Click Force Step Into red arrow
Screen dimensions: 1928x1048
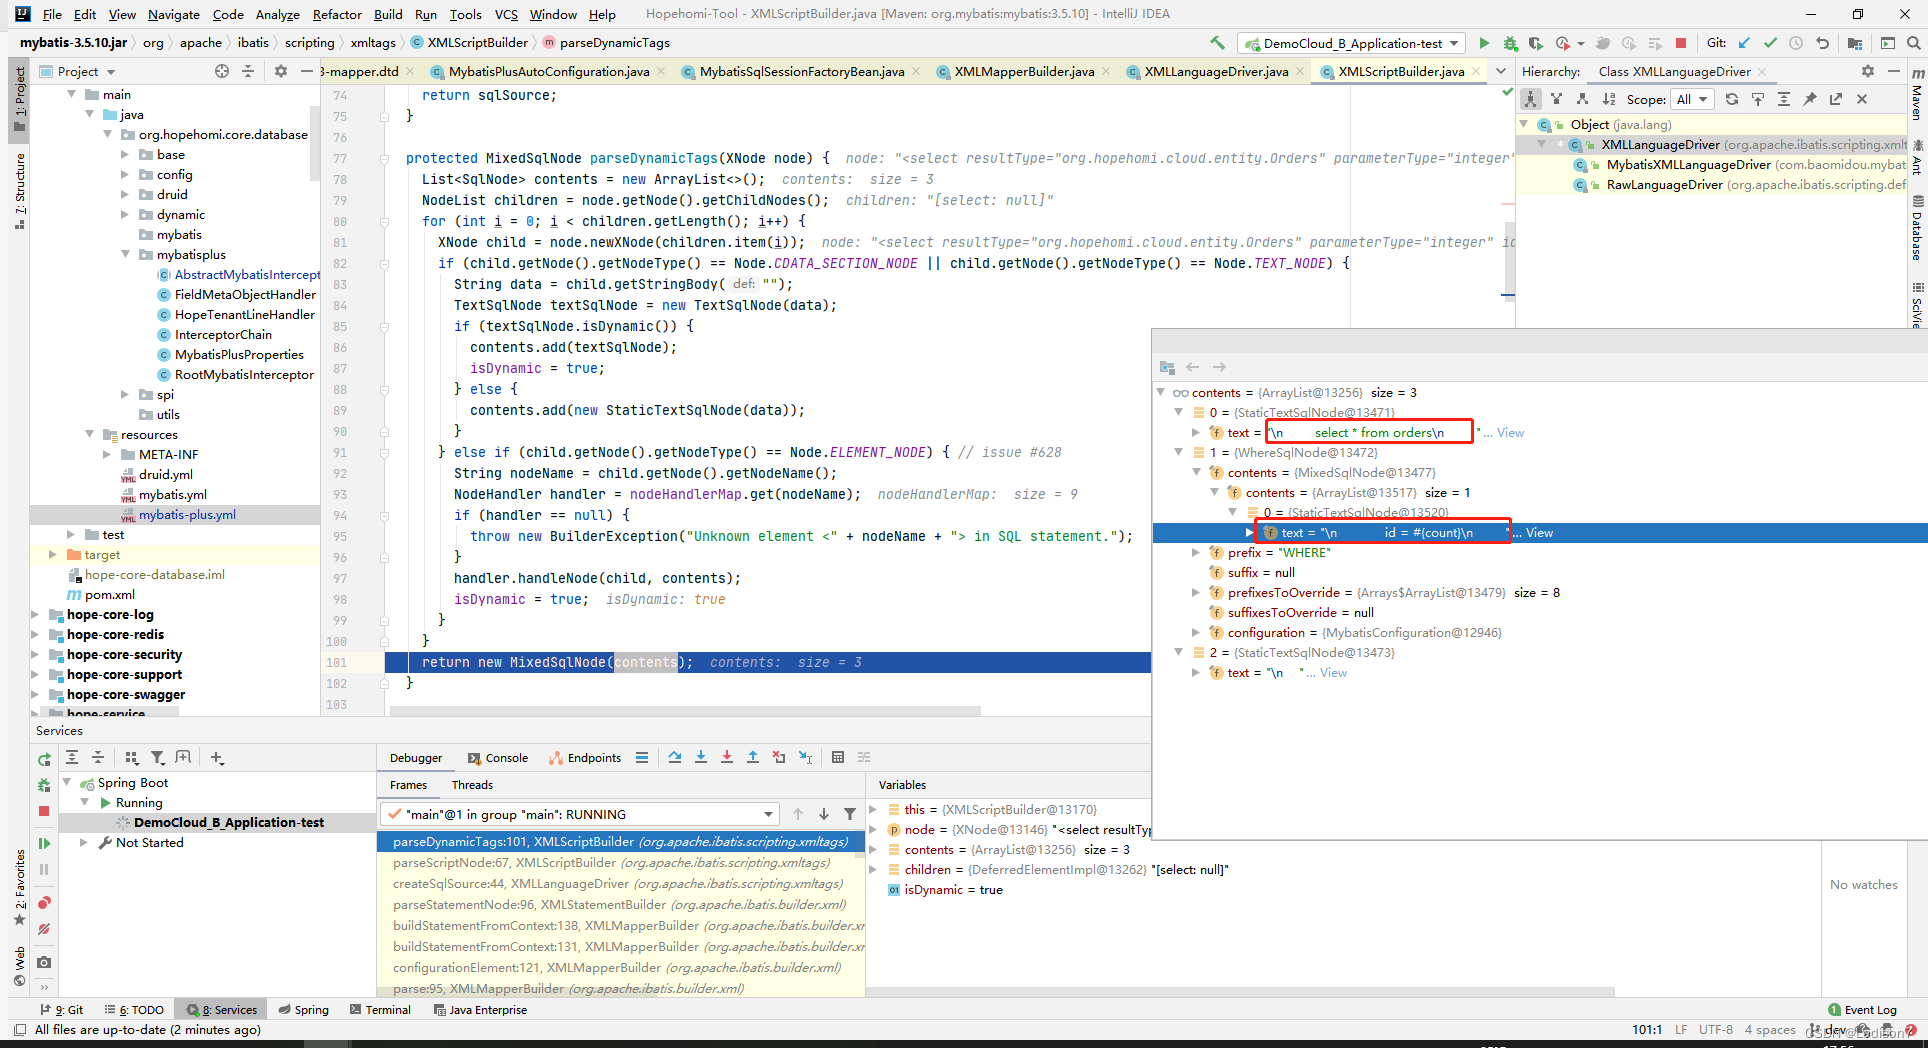pos(727,757)
